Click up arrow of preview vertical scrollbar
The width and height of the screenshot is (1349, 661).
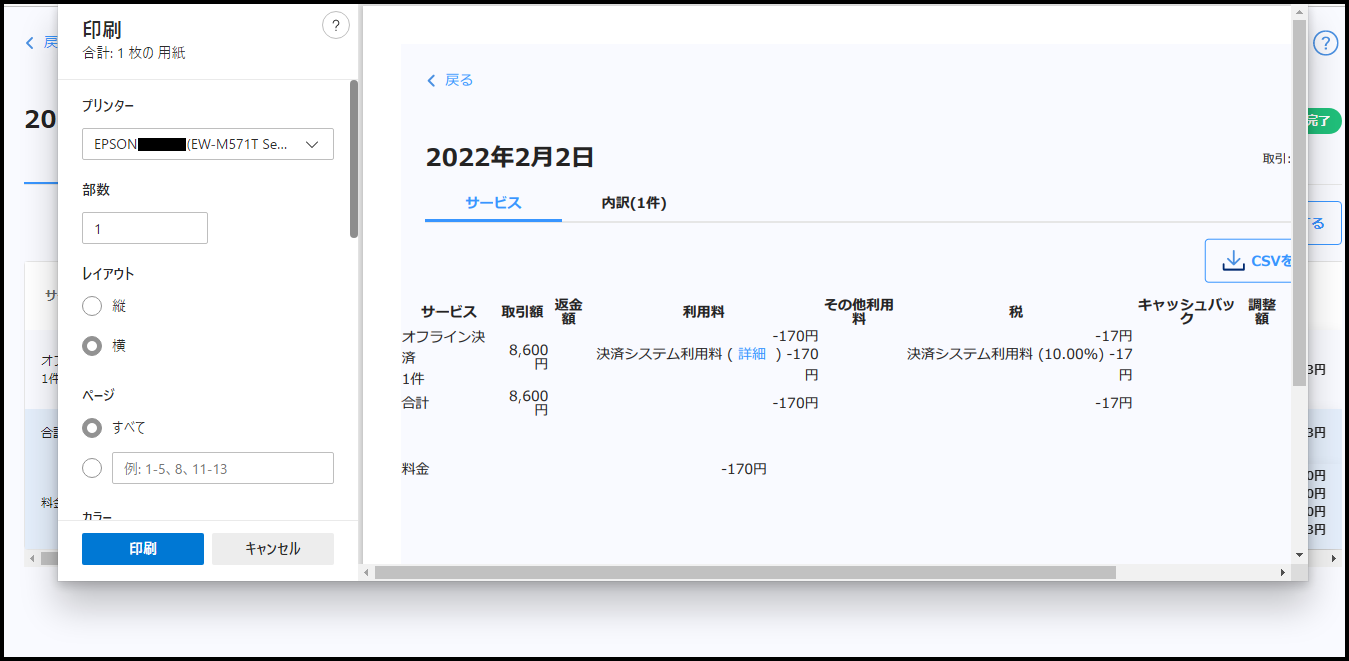[x=1299, y=12]
